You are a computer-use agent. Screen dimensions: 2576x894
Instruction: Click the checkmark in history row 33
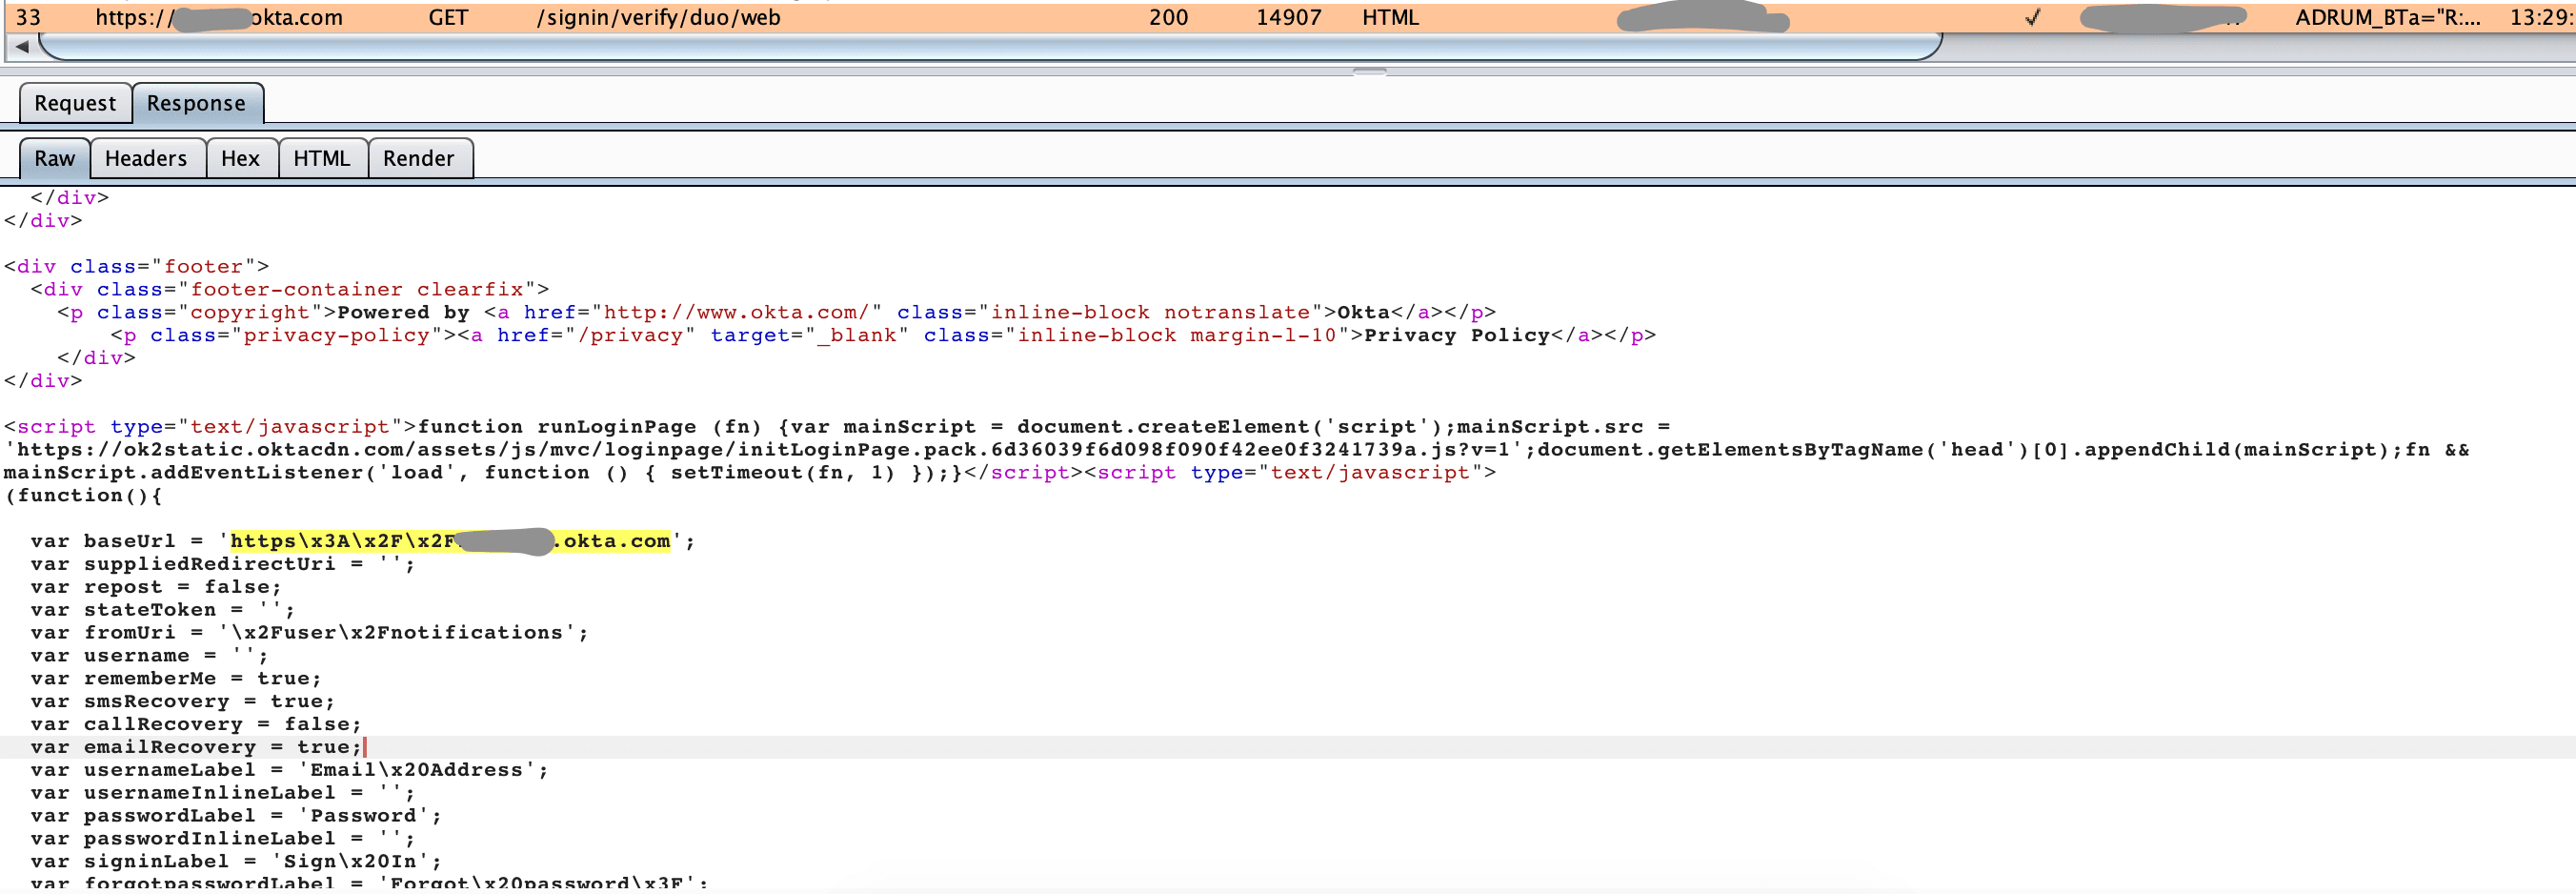(2032, 17)
